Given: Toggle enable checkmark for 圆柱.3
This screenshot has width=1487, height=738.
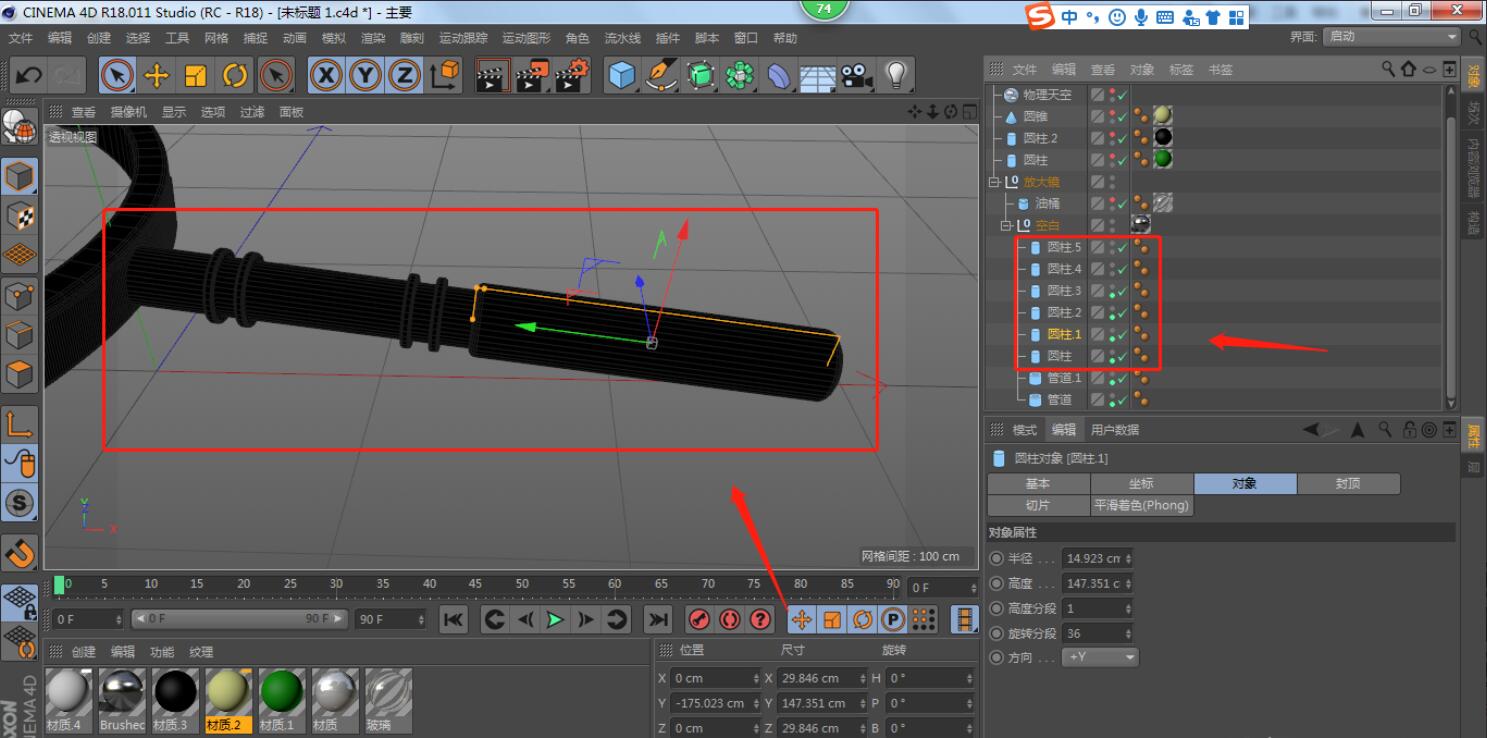Looking at the screenshot, I should pyautogui.click(x=1123, y=291).
